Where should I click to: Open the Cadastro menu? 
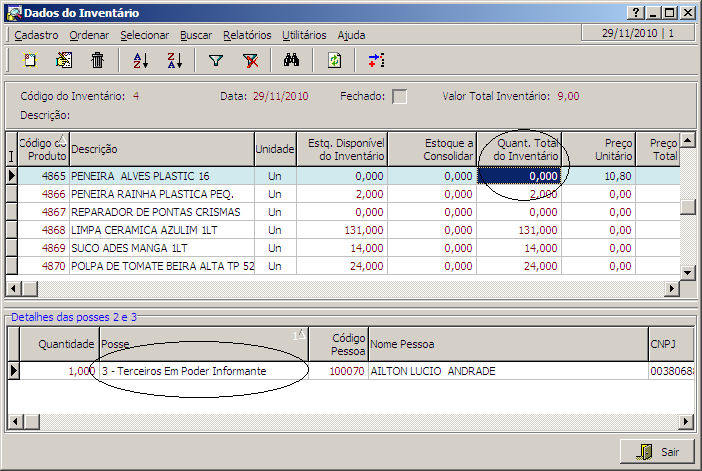(36, 35)
